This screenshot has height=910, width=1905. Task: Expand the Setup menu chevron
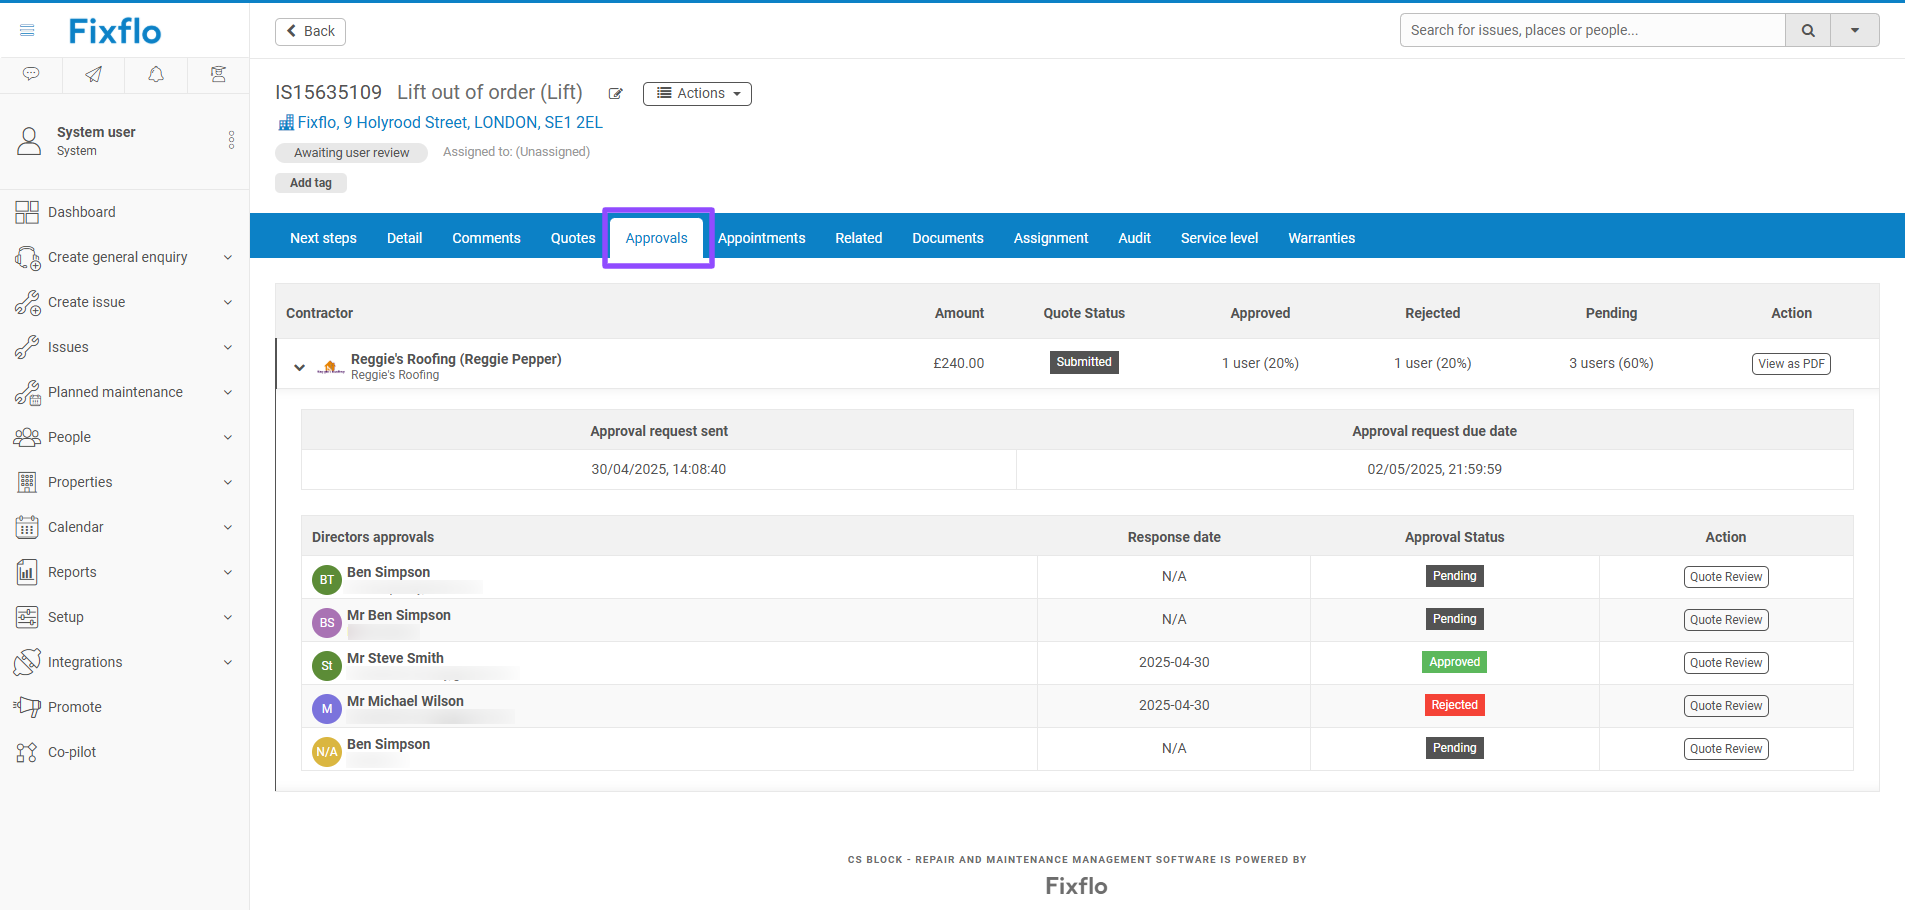click(228, 617)
